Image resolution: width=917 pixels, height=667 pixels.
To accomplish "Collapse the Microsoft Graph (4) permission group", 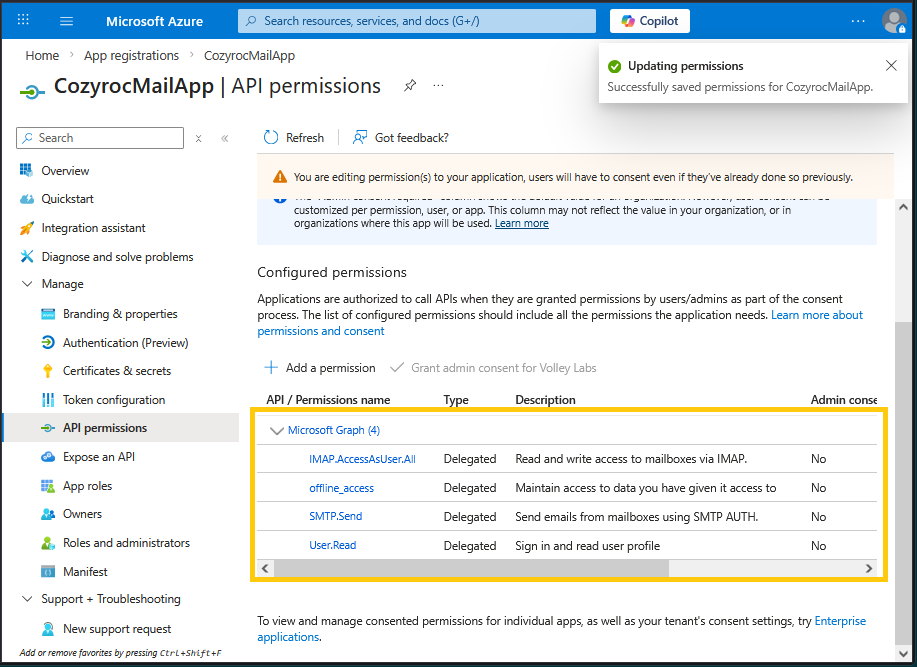I will pos(277,431).
